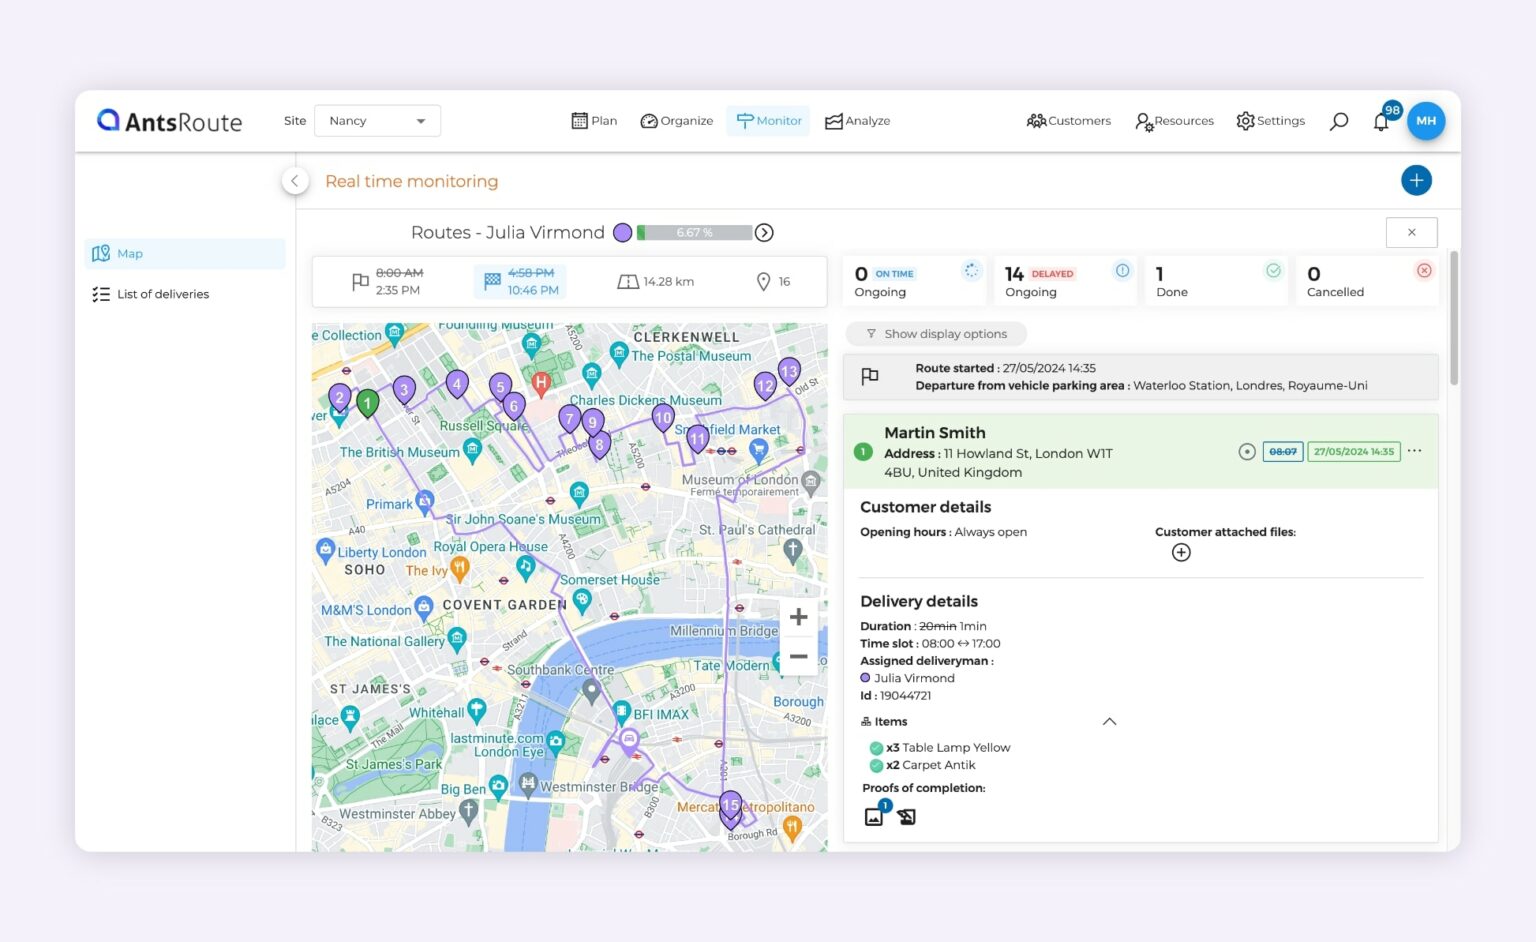This screenshot has width=1536, height=942.
Task: Open the notification bell showing 98 alerts
Action: (x=1381, y=121)
